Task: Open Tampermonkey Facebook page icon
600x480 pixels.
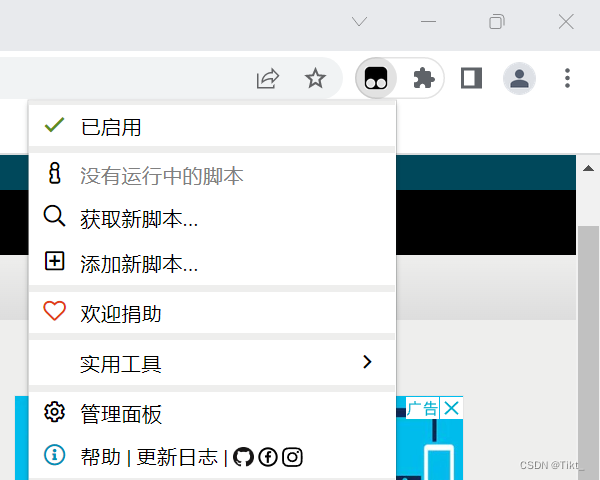Action: [x=268, y=457]
